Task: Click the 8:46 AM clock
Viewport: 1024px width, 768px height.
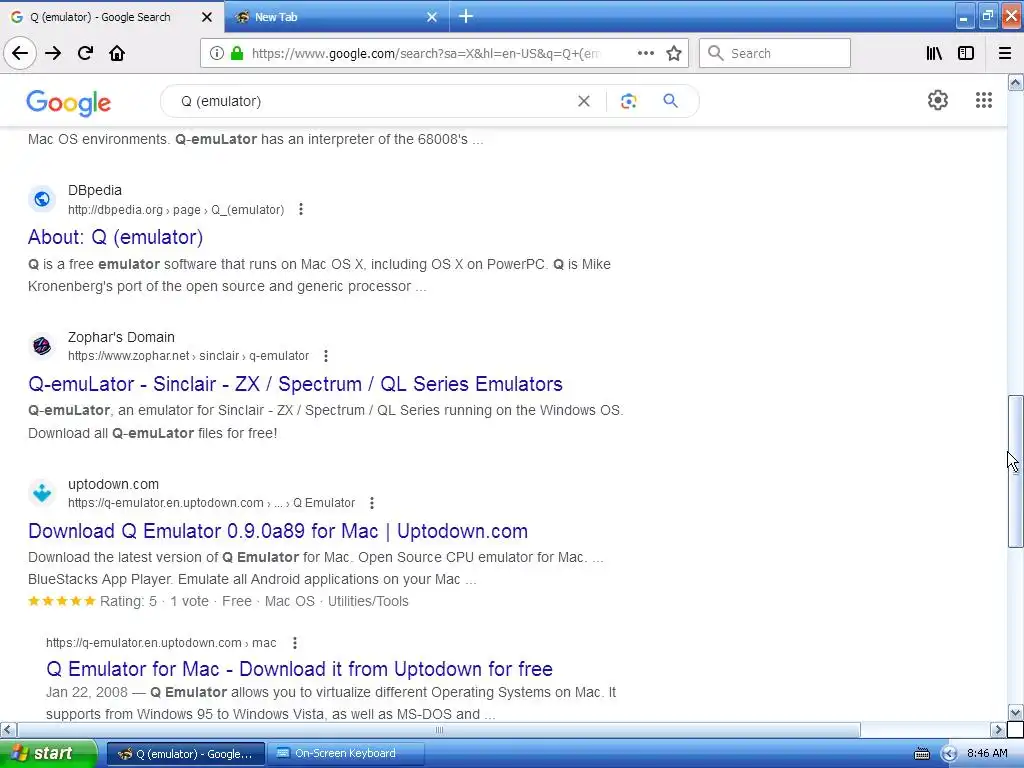Action: (987, 754)
